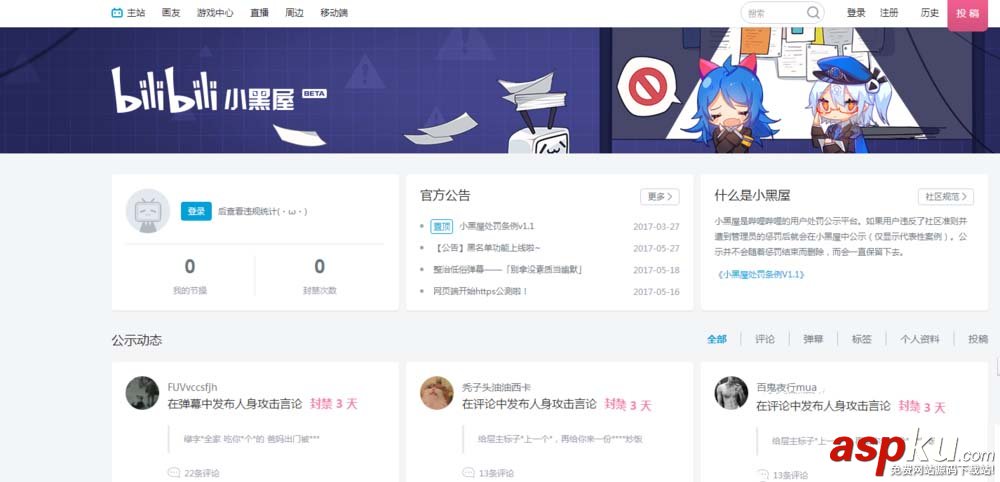Click the blue 登录 button in user card
The image size is (1000, 482).
tap(196, 211)
